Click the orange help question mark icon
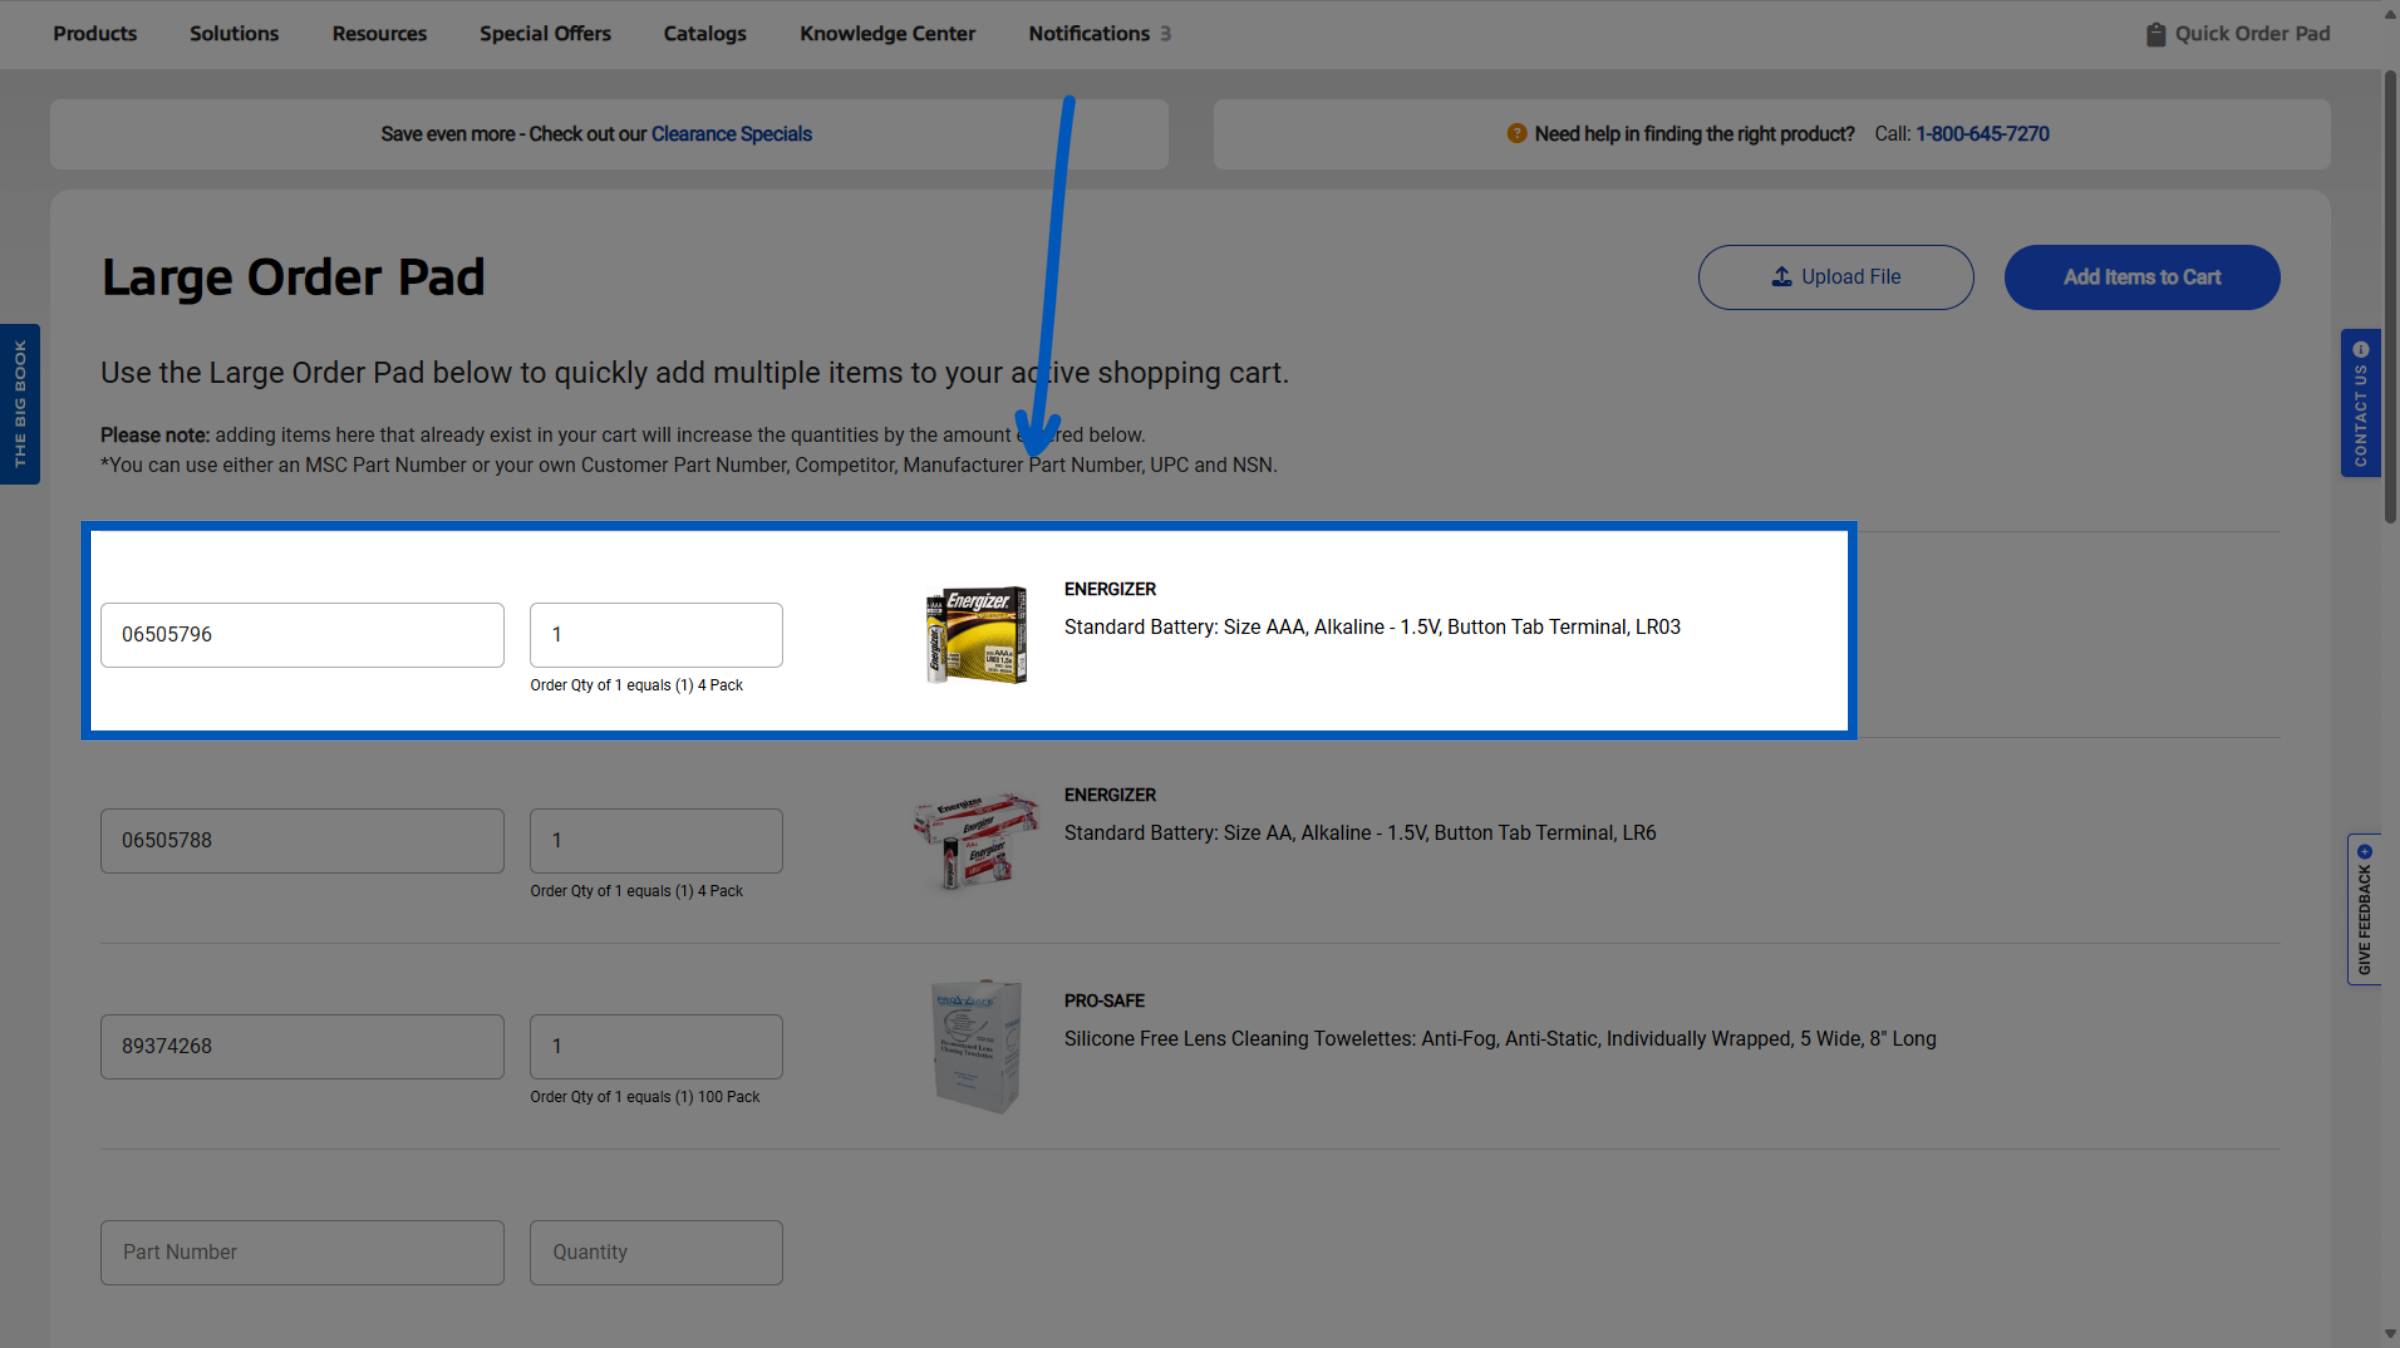The width and height of the screenshot is (2400, 1348). (x=1516, y=133)
